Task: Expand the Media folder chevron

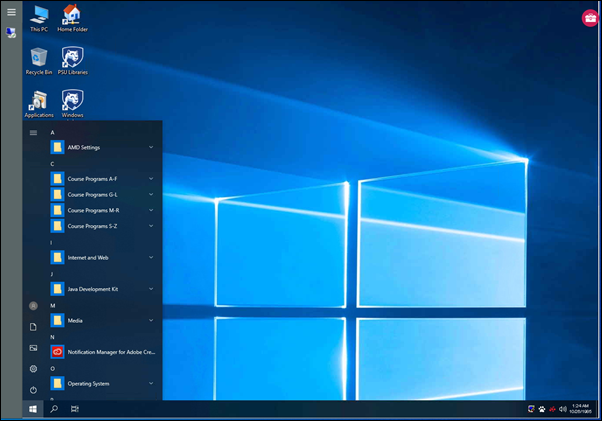Action: coord(151,320)
